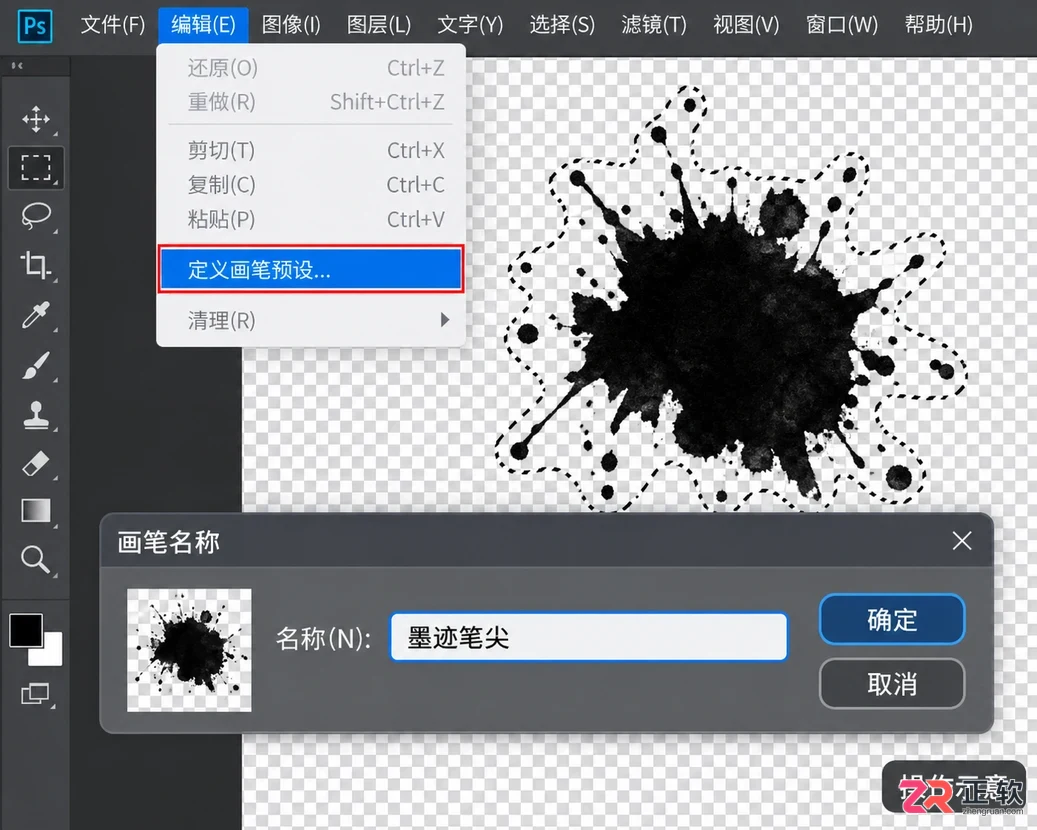1037x830 pixels.
Task: Choose 定义画笔预设... menu entry
Action: 311,269
